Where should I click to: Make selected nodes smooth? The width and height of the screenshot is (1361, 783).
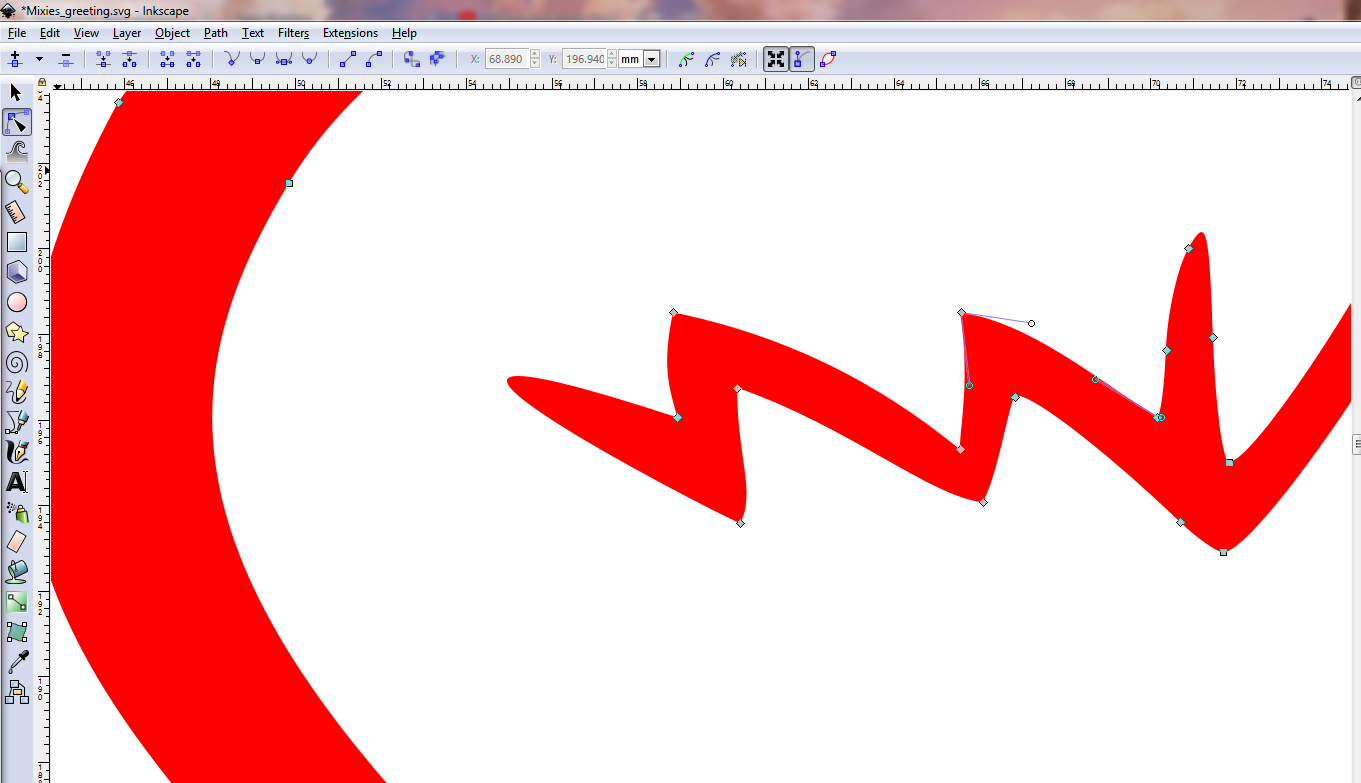click(257, 59)
